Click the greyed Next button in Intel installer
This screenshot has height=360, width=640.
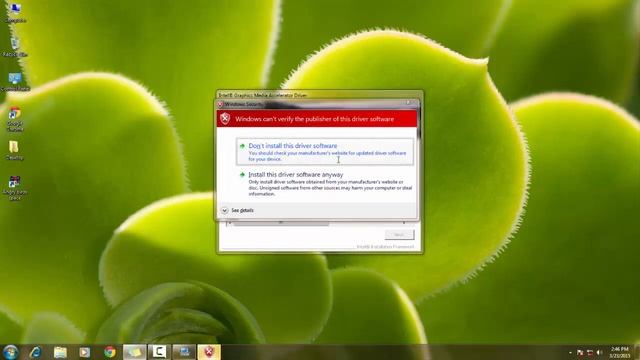(399, 235)
